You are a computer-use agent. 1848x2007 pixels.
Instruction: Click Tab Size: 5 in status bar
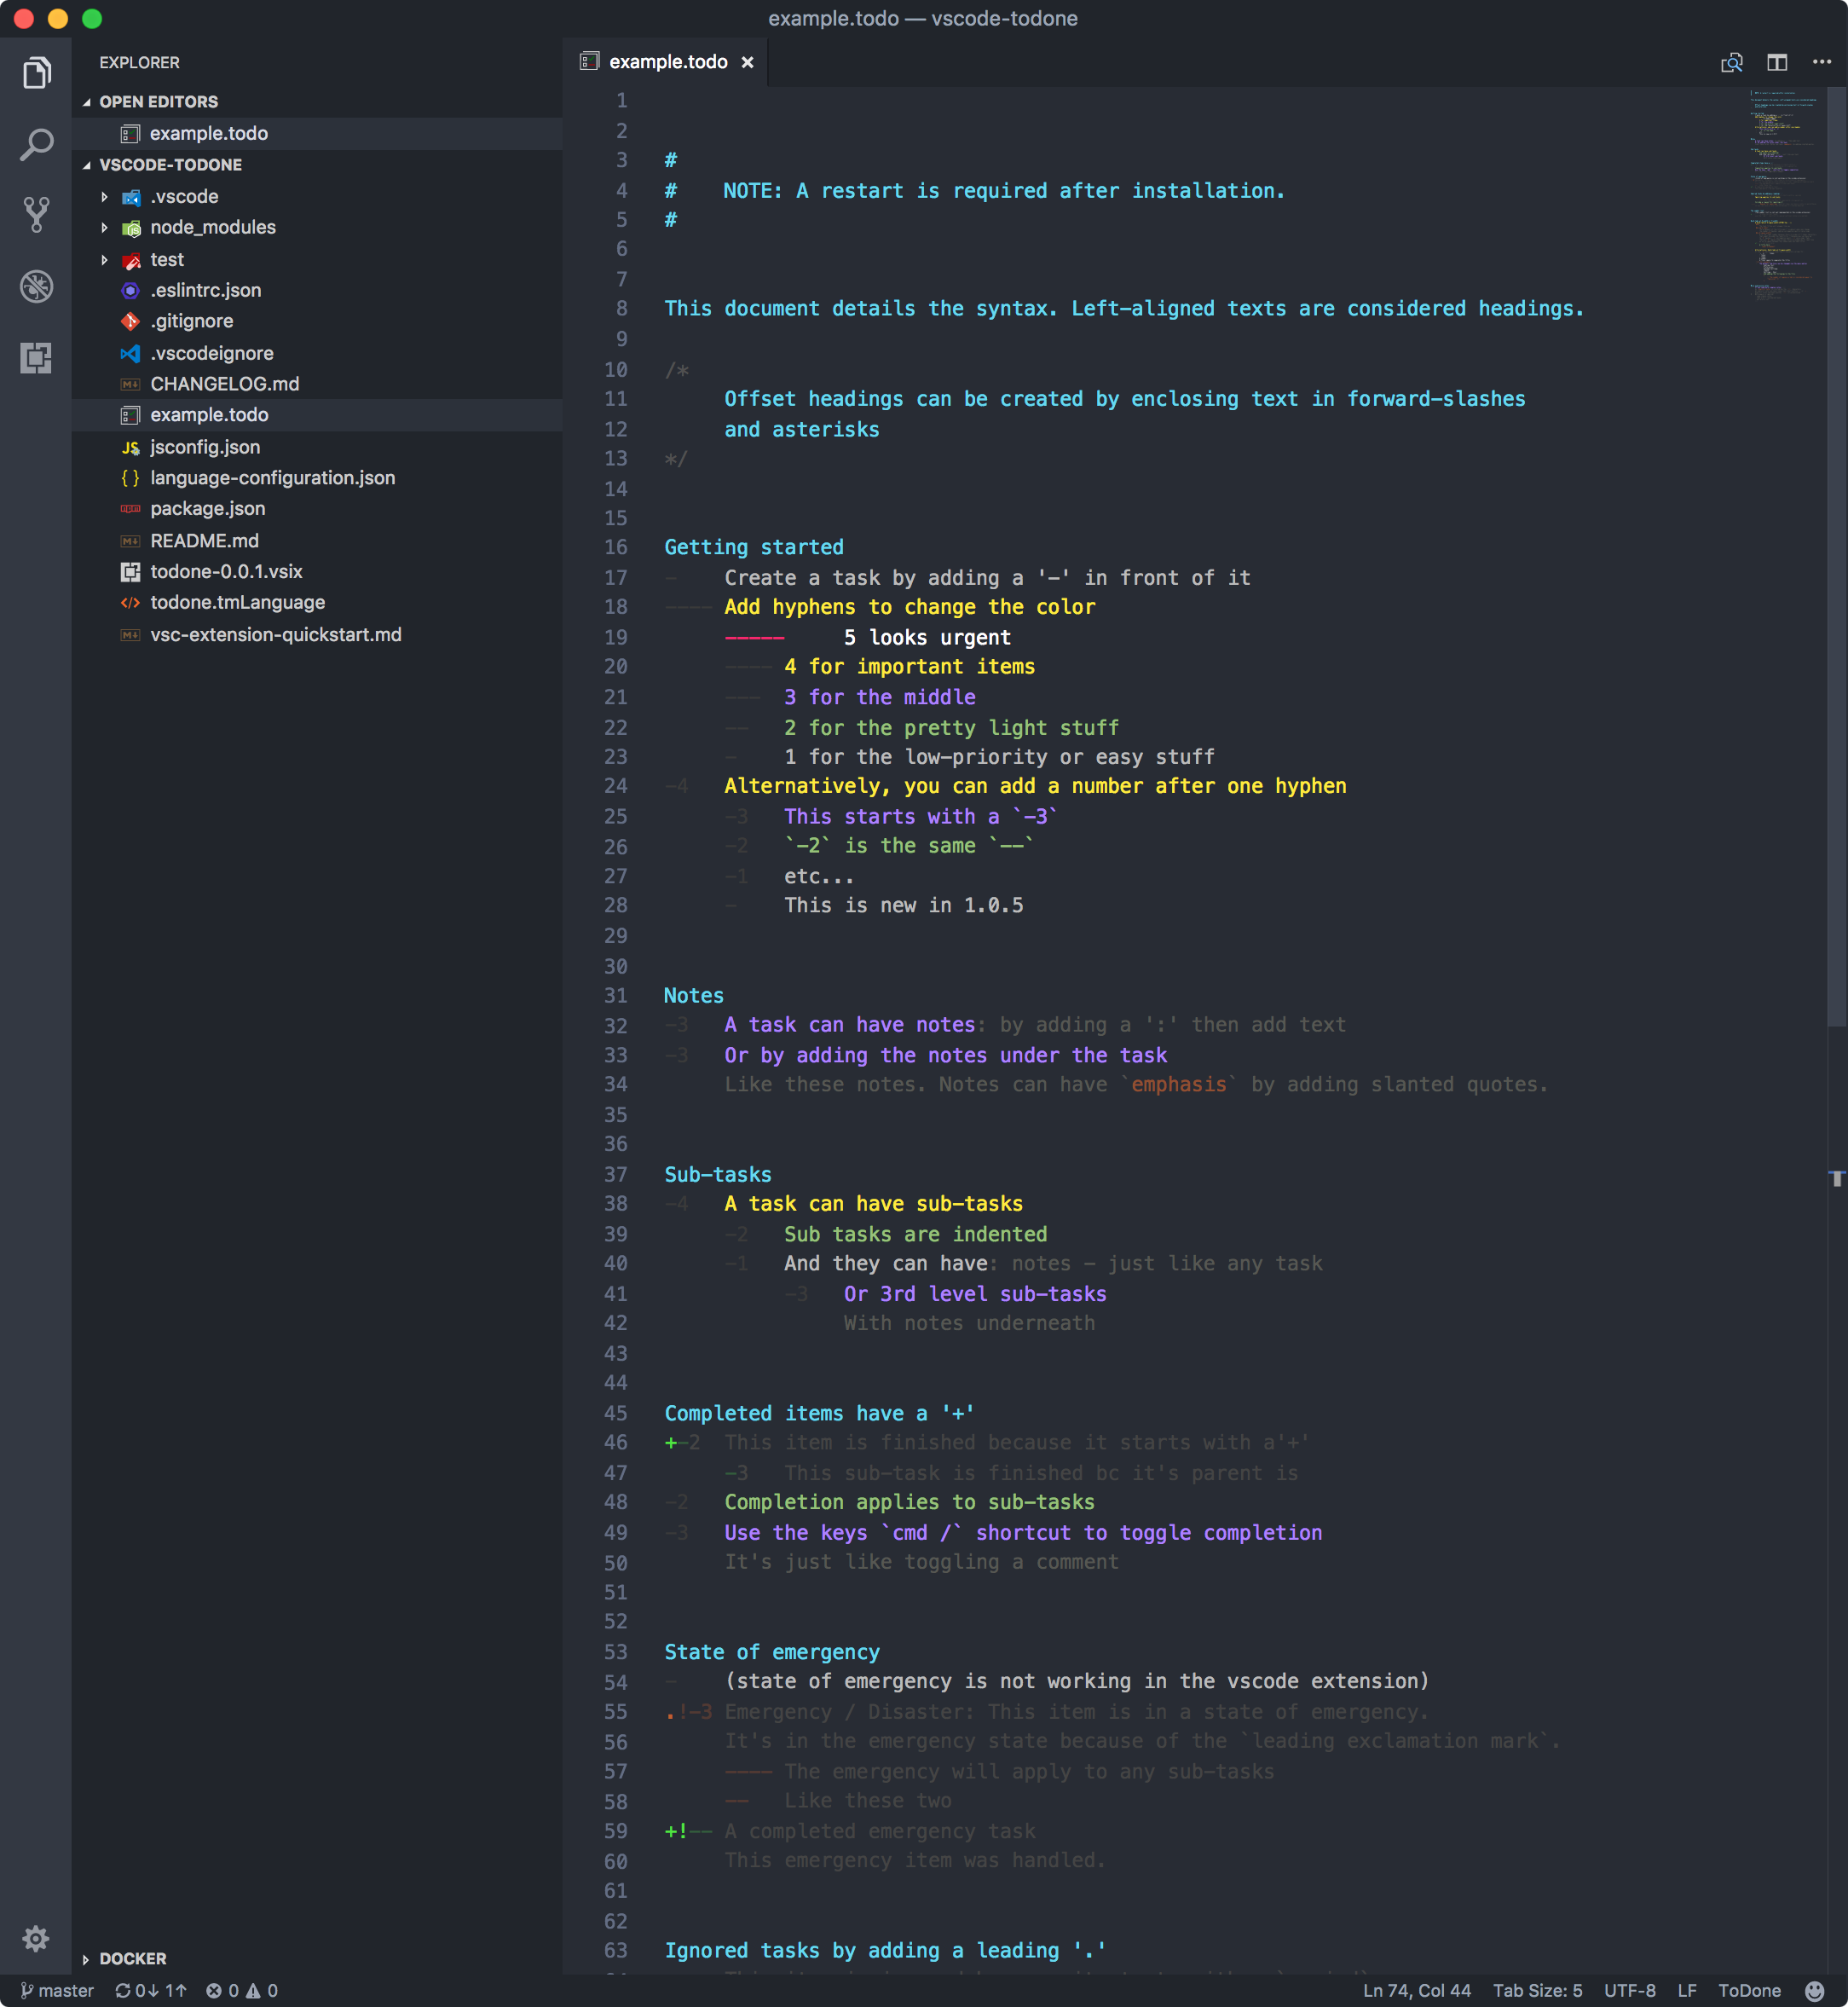(x=1537, y=1990)
